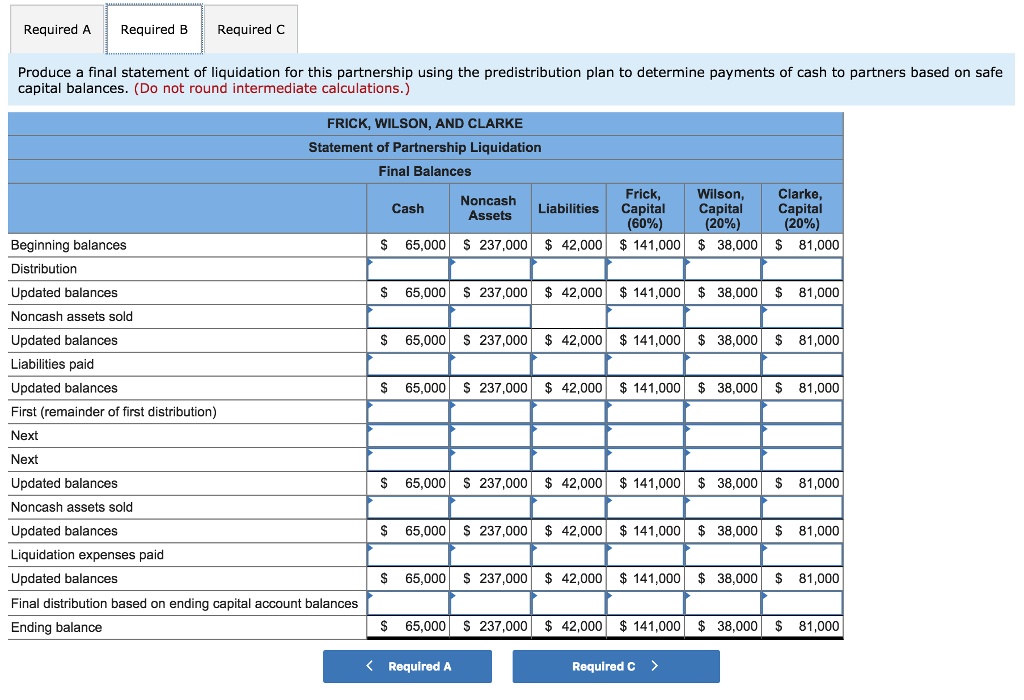Select Frick Capital cell in first Noncash assets sold row

(x=645, y=317)
